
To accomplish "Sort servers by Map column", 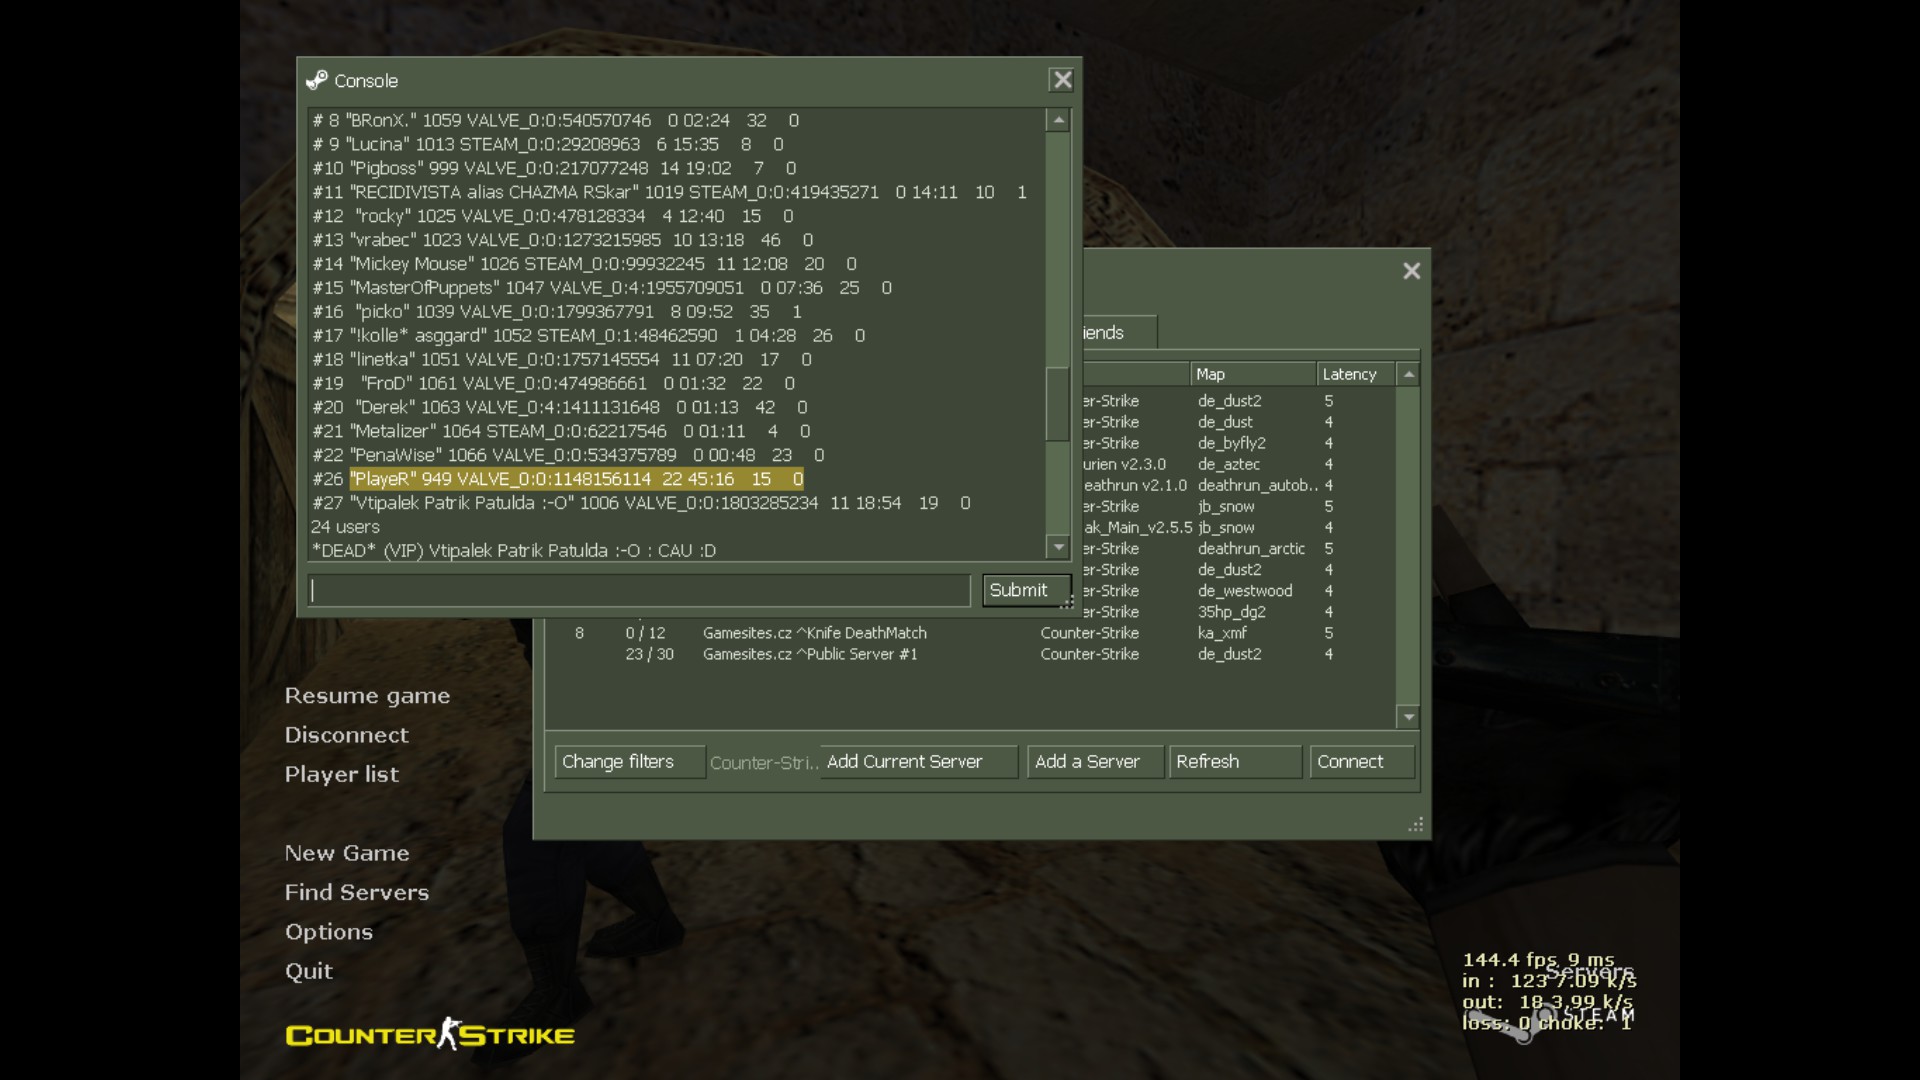I will pyautogui.click(x=1253, y=374).
